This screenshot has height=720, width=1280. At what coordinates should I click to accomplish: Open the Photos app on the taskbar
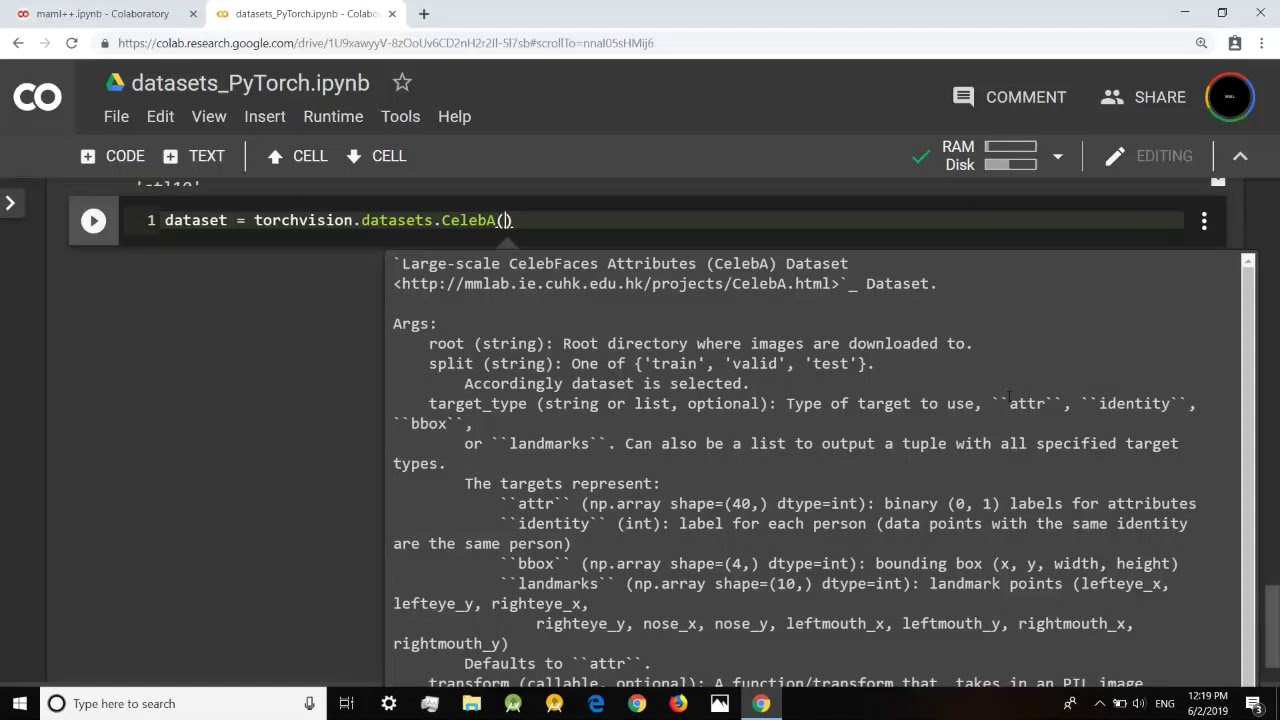coord(719,704)
